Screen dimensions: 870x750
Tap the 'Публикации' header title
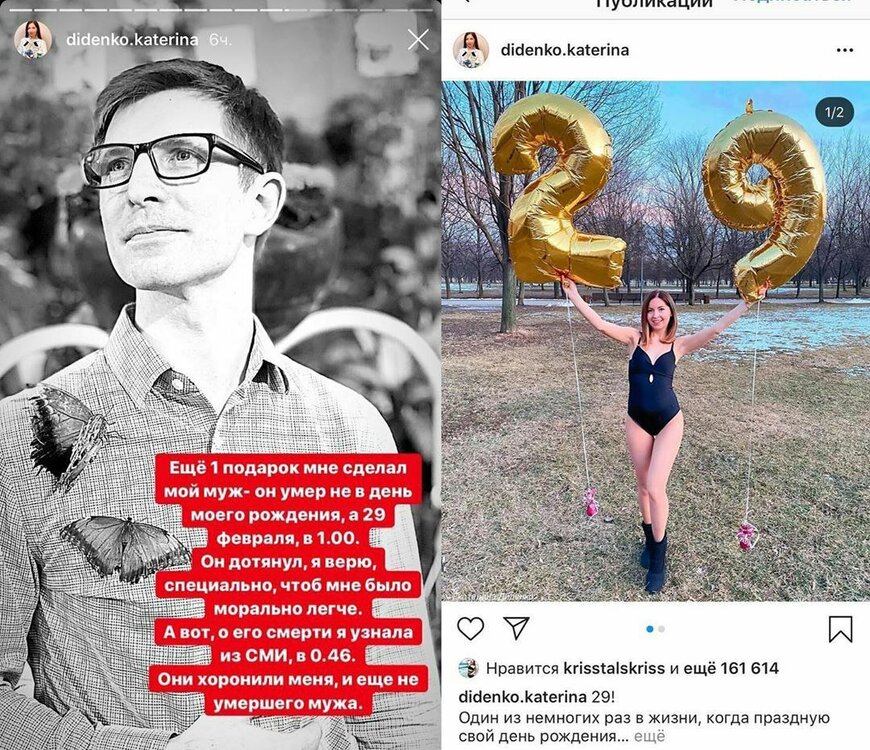click(x=654, y=4)
